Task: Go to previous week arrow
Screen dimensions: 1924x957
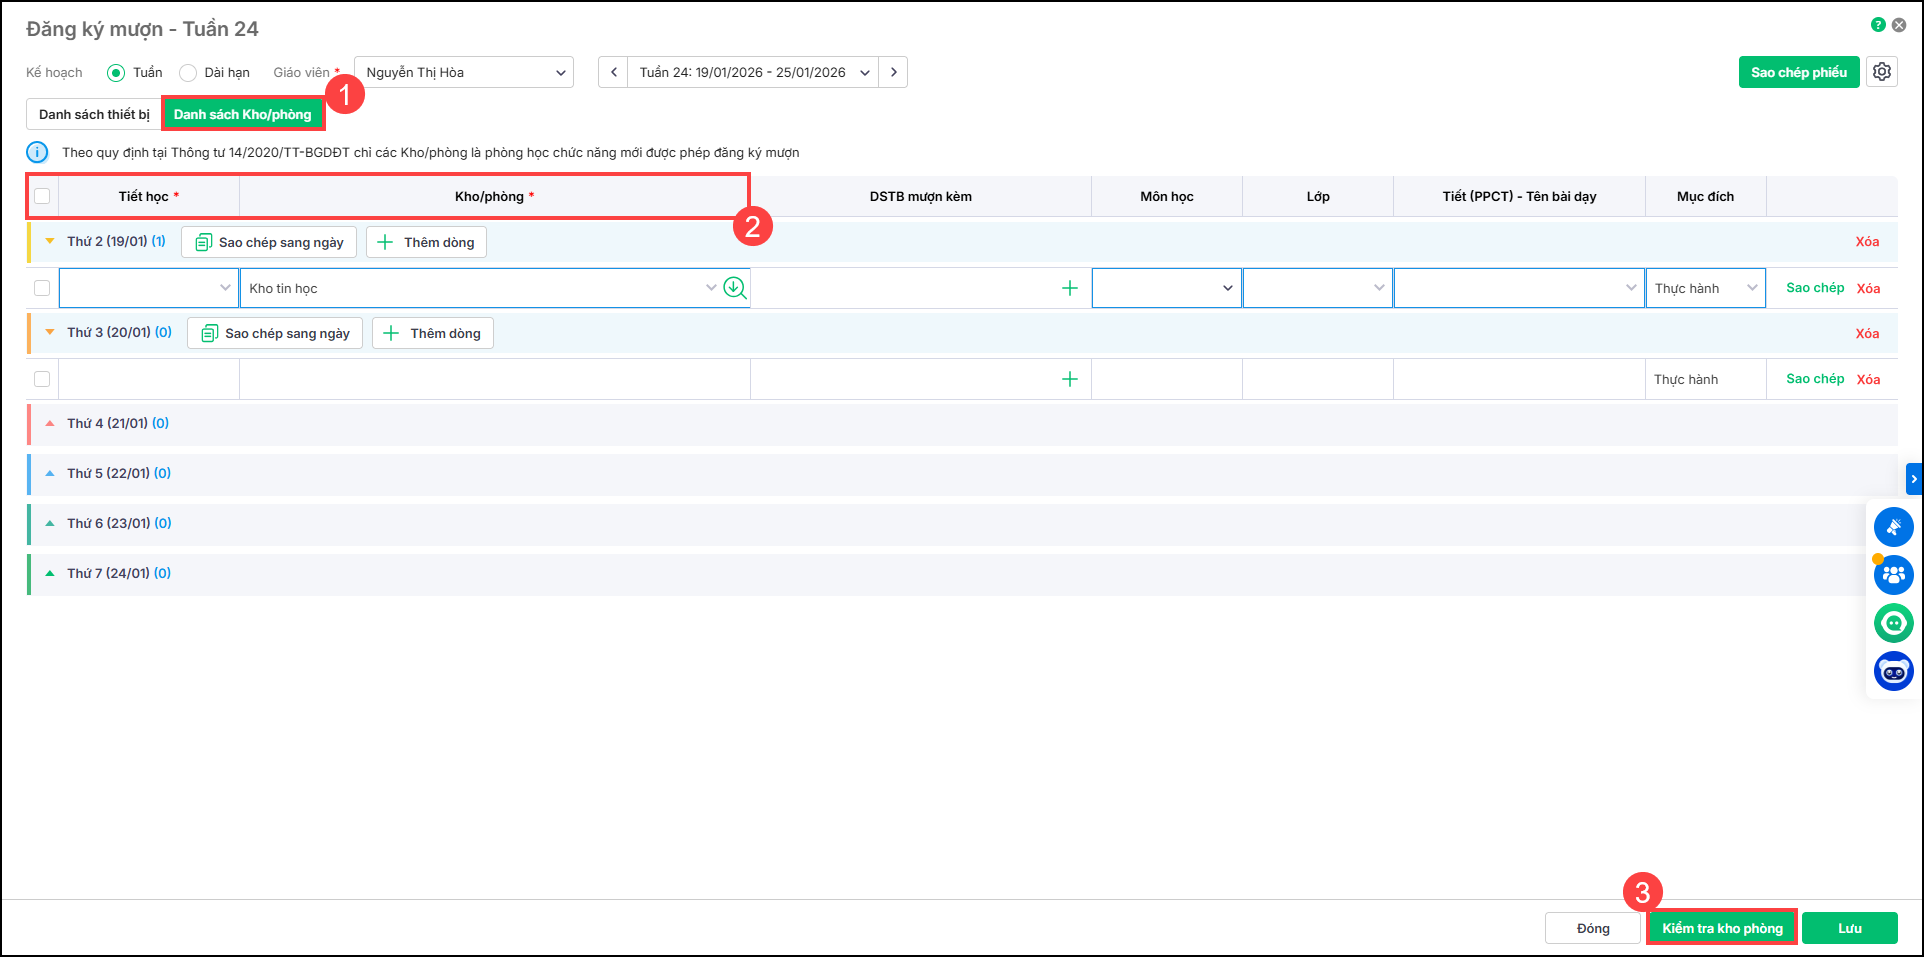Action: click(x=613, y=72)
